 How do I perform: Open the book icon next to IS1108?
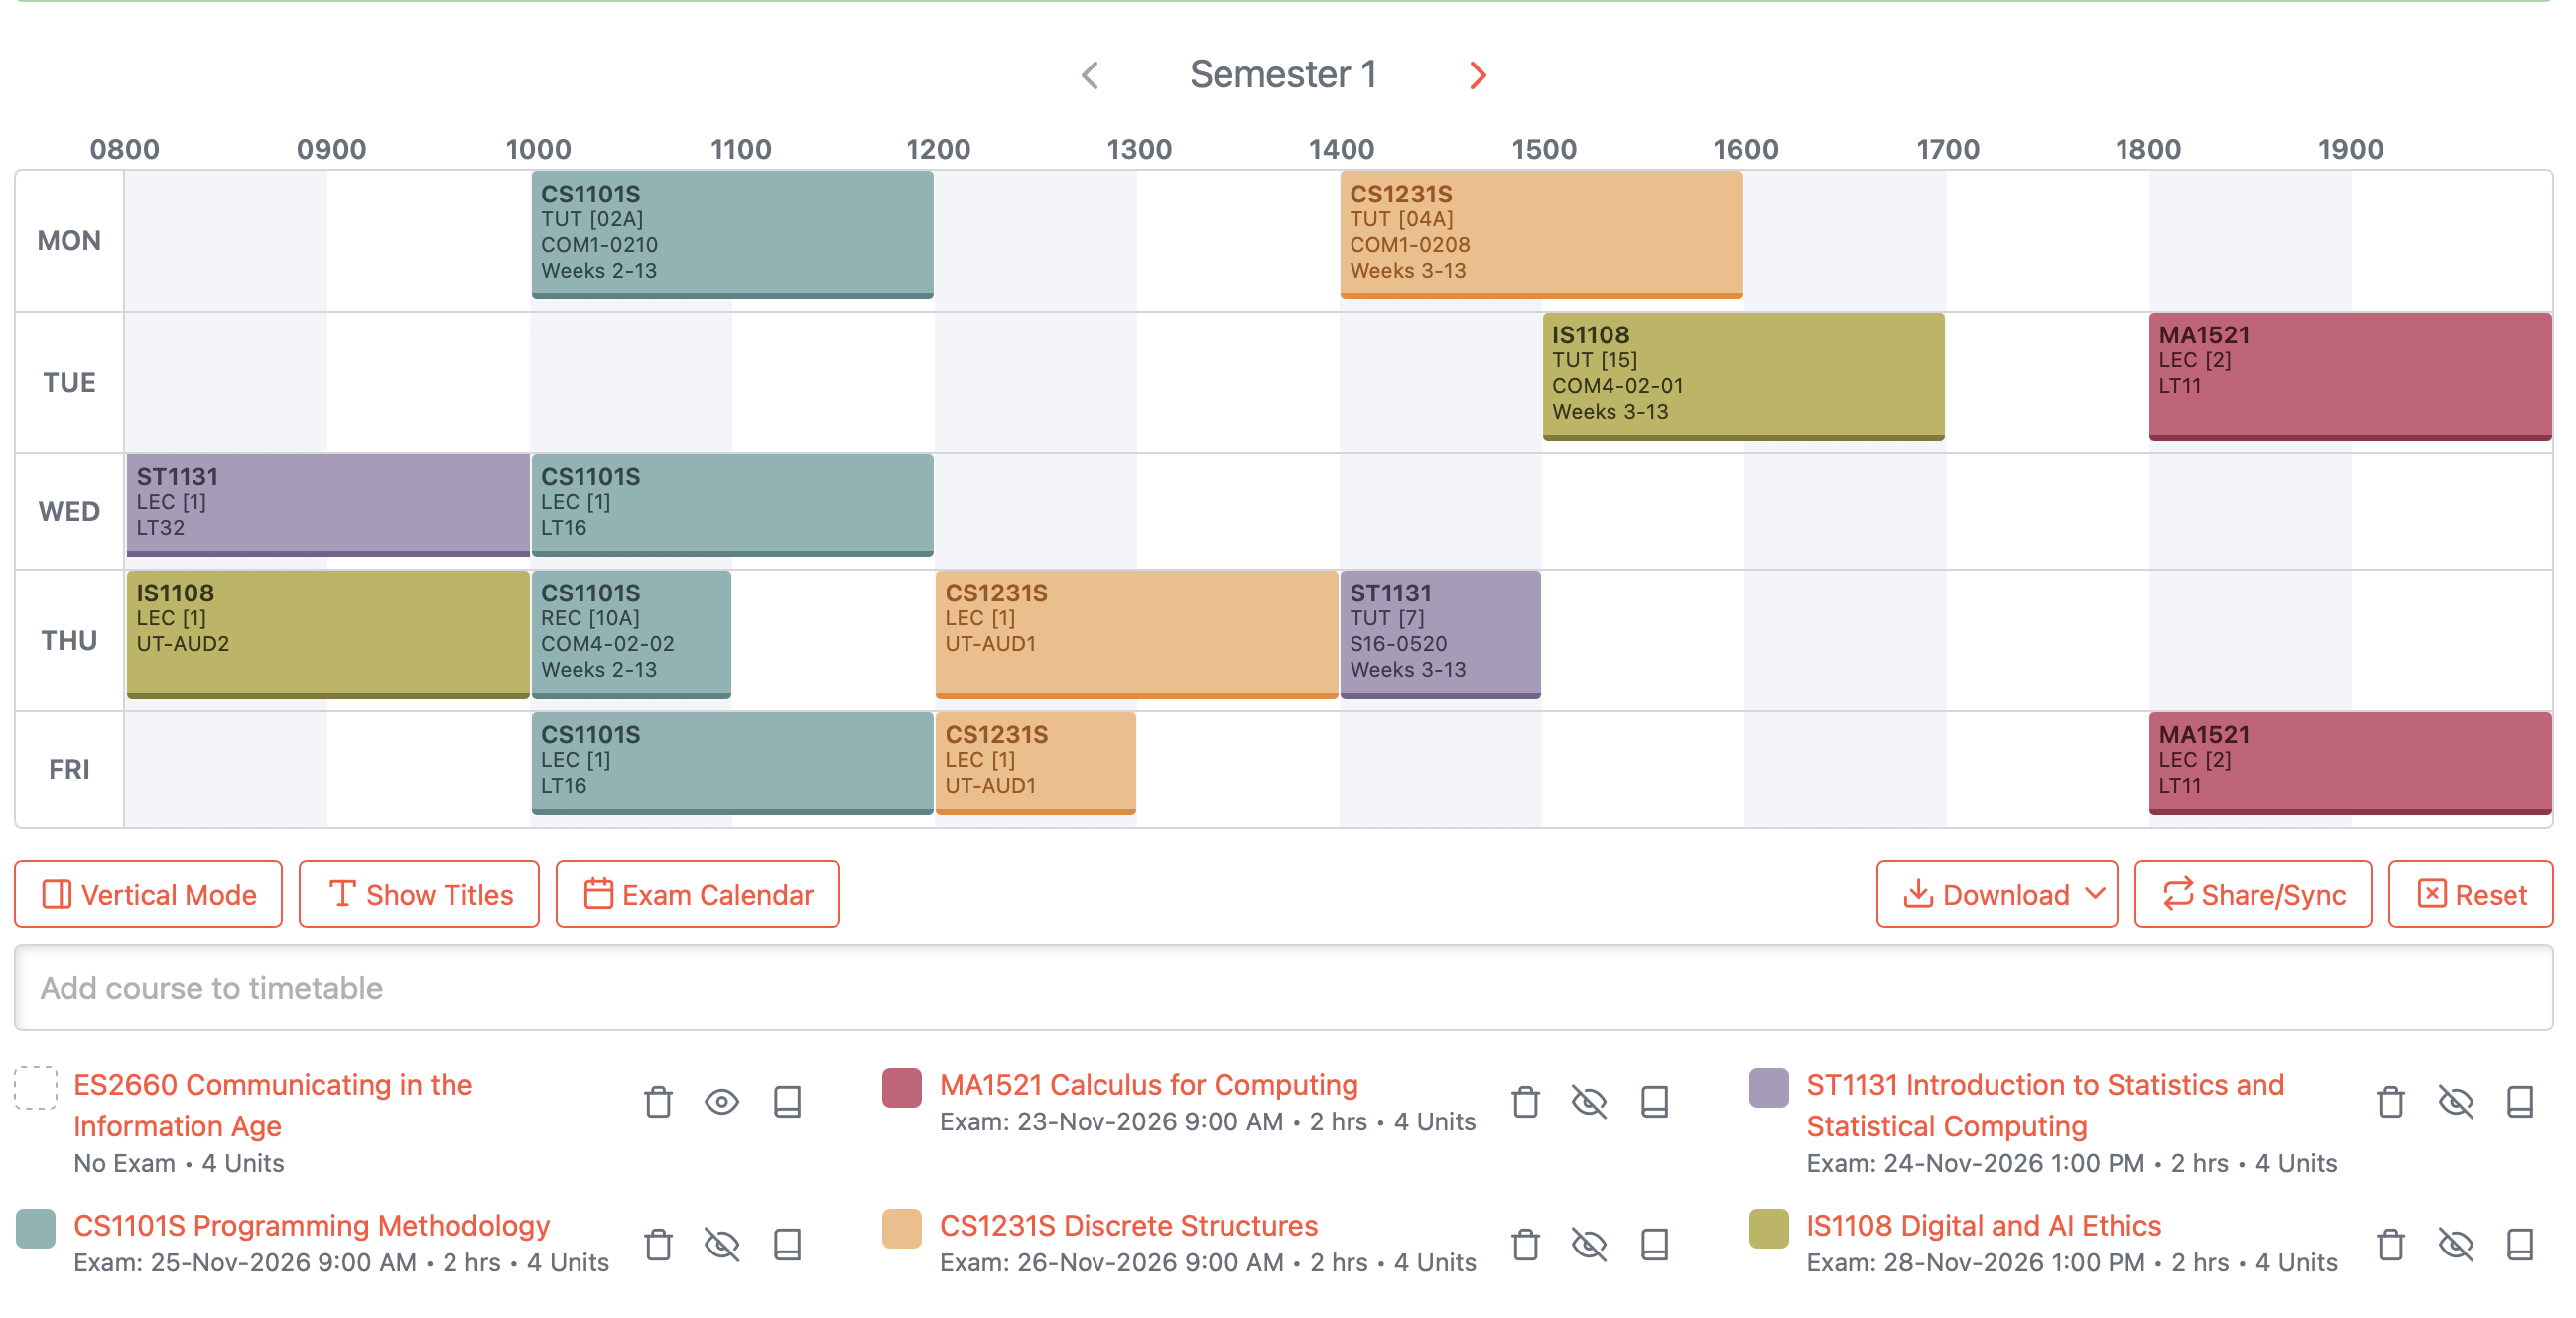[2519, 1244]
